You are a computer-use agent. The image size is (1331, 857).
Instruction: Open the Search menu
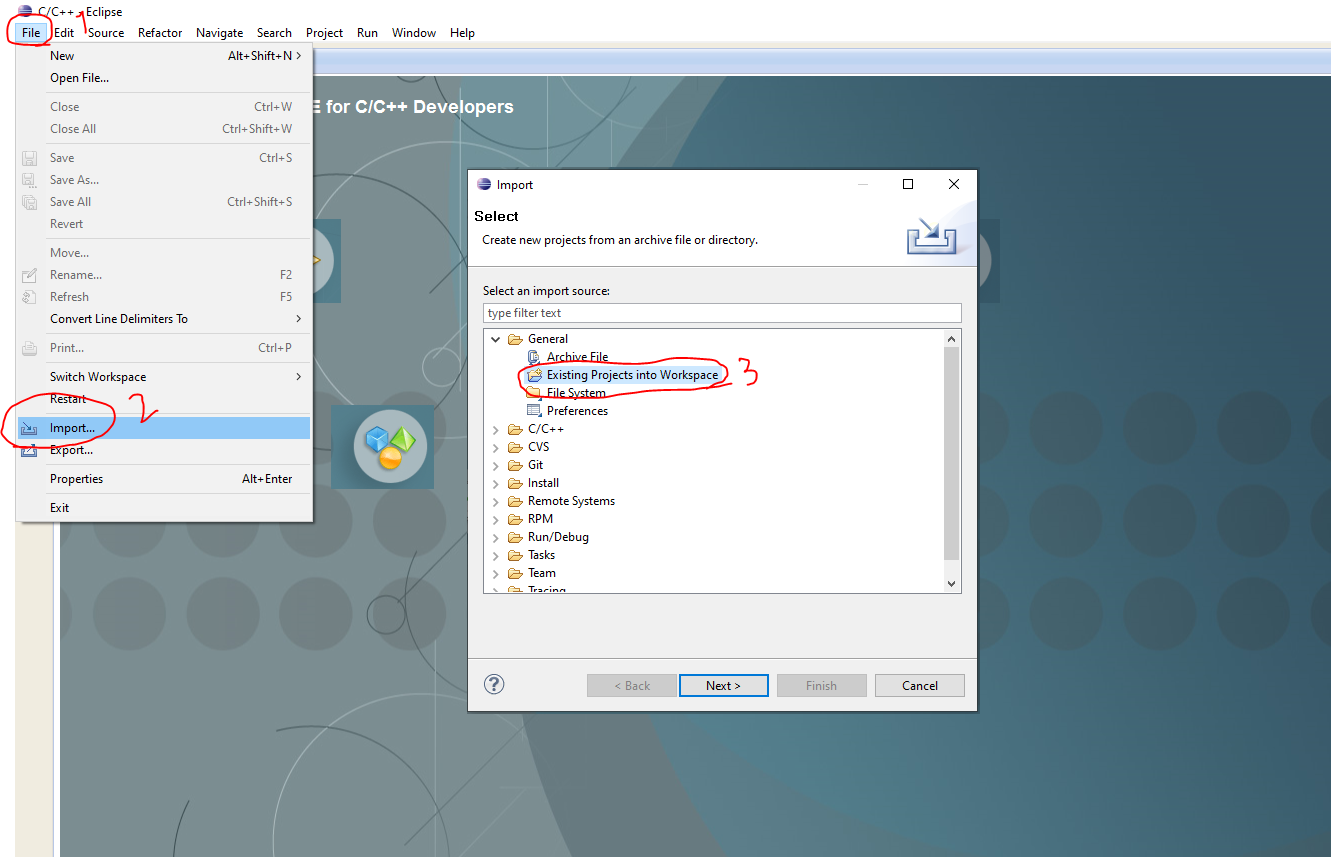click(274, 33)
